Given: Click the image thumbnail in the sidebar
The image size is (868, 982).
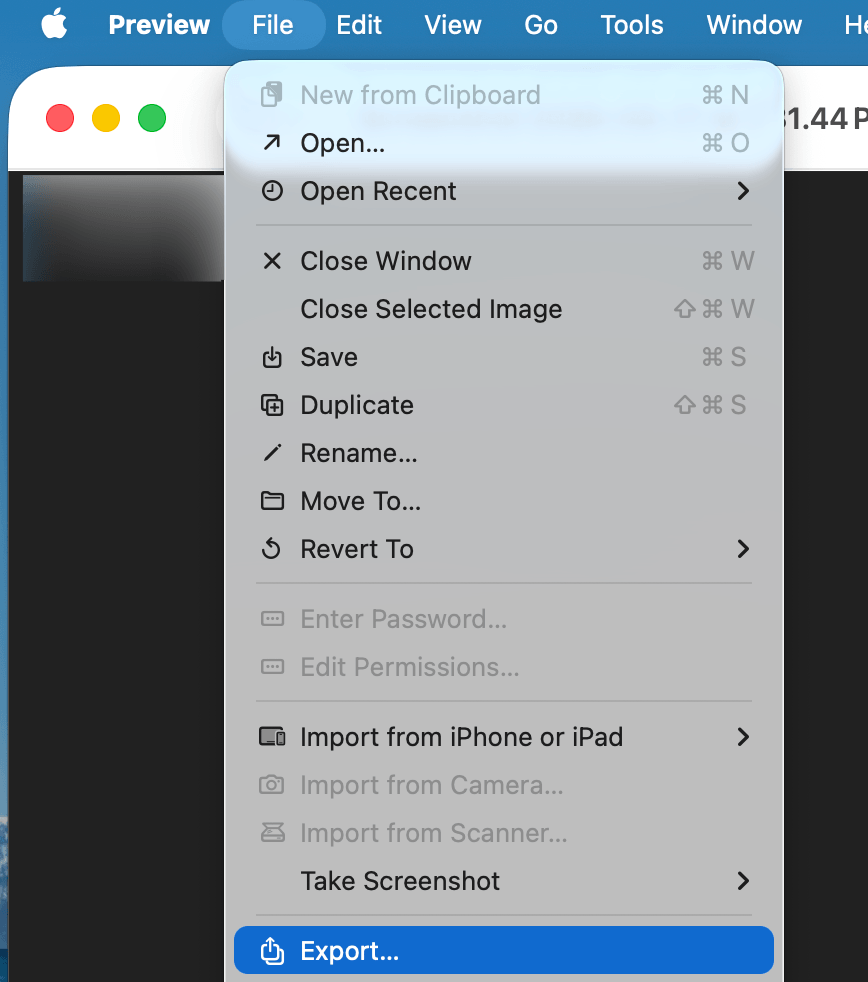Looking at the screenshot, I should tap(120, 227).
